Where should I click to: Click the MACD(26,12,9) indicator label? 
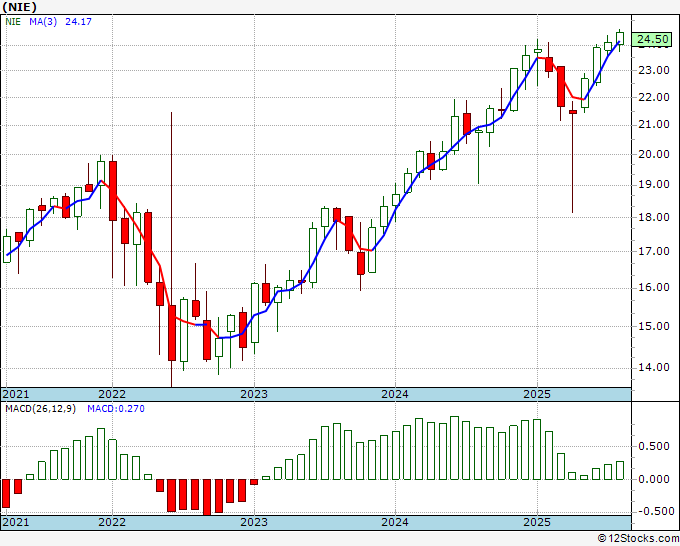point(41,409)
